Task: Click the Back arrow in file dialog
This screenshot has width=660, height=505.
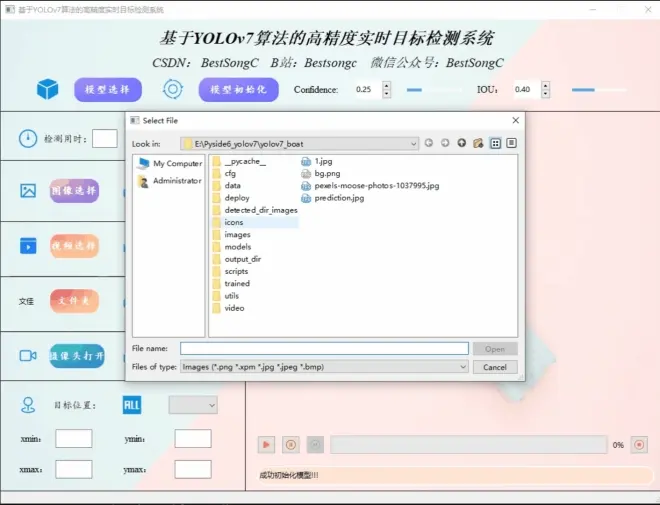Action: (x=429, y=143)
